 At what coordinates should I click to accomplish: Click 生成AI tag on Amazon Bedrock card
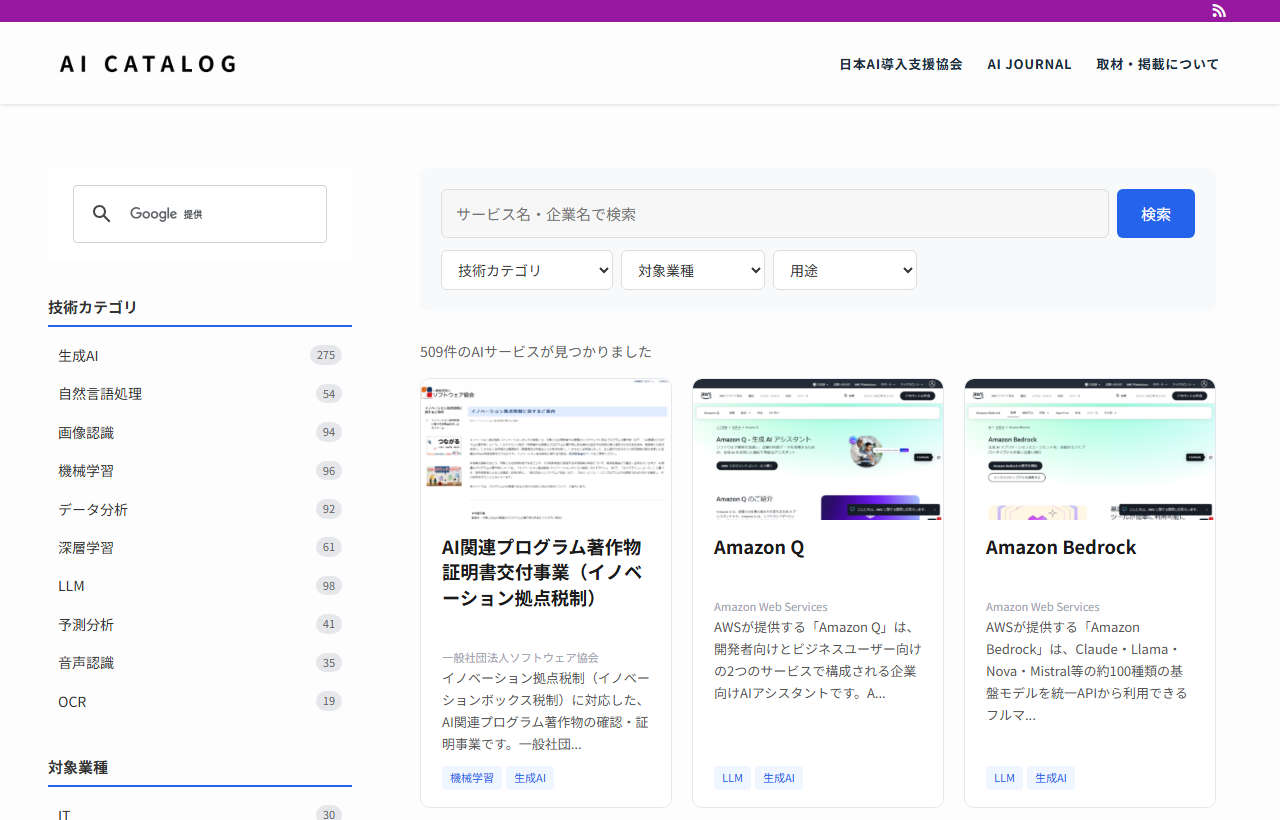point(1051,778)
